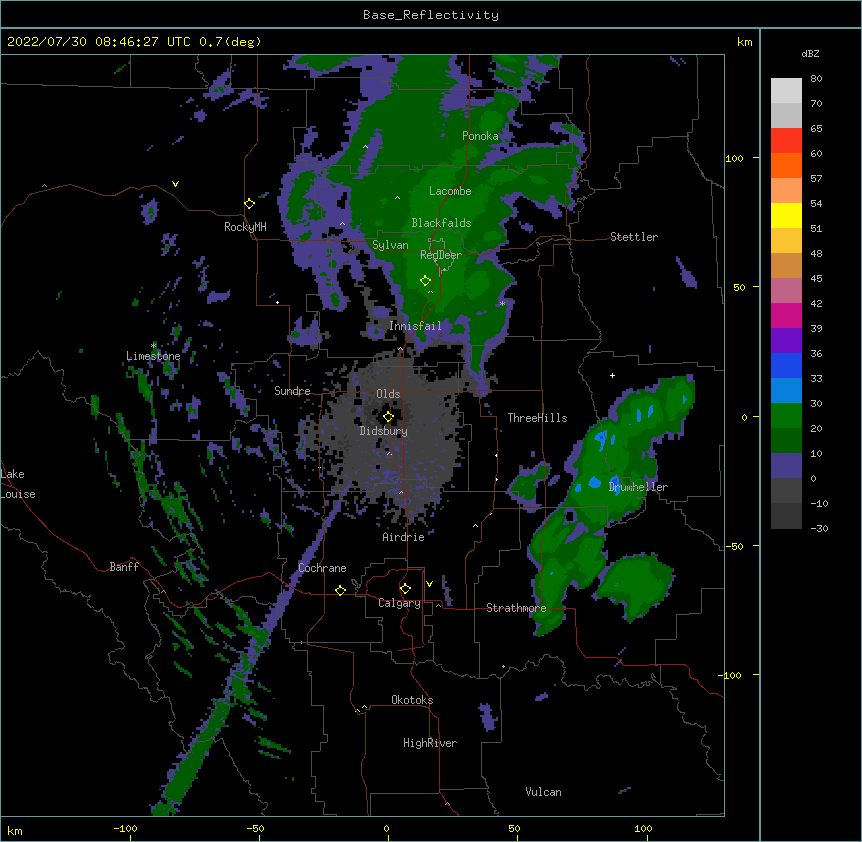Select the RockyMH label
The image size is (862, 842).
(245, 227)
